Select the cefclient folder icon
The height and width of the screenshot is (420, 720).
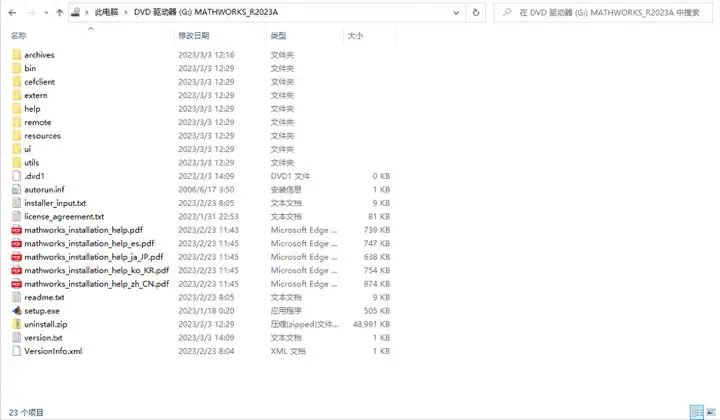pyautogui.click(x=17, y=82)
